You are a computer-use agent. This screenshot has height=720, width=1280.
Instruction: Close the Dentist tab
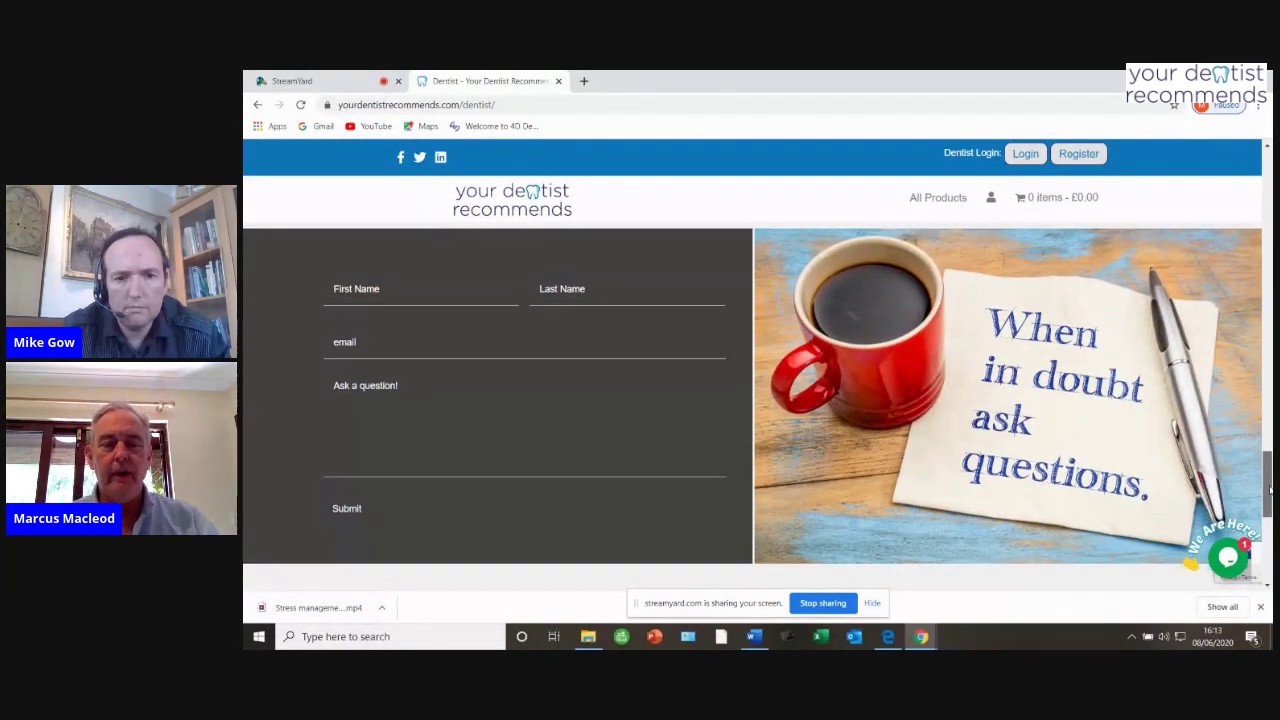coord(558,81)
